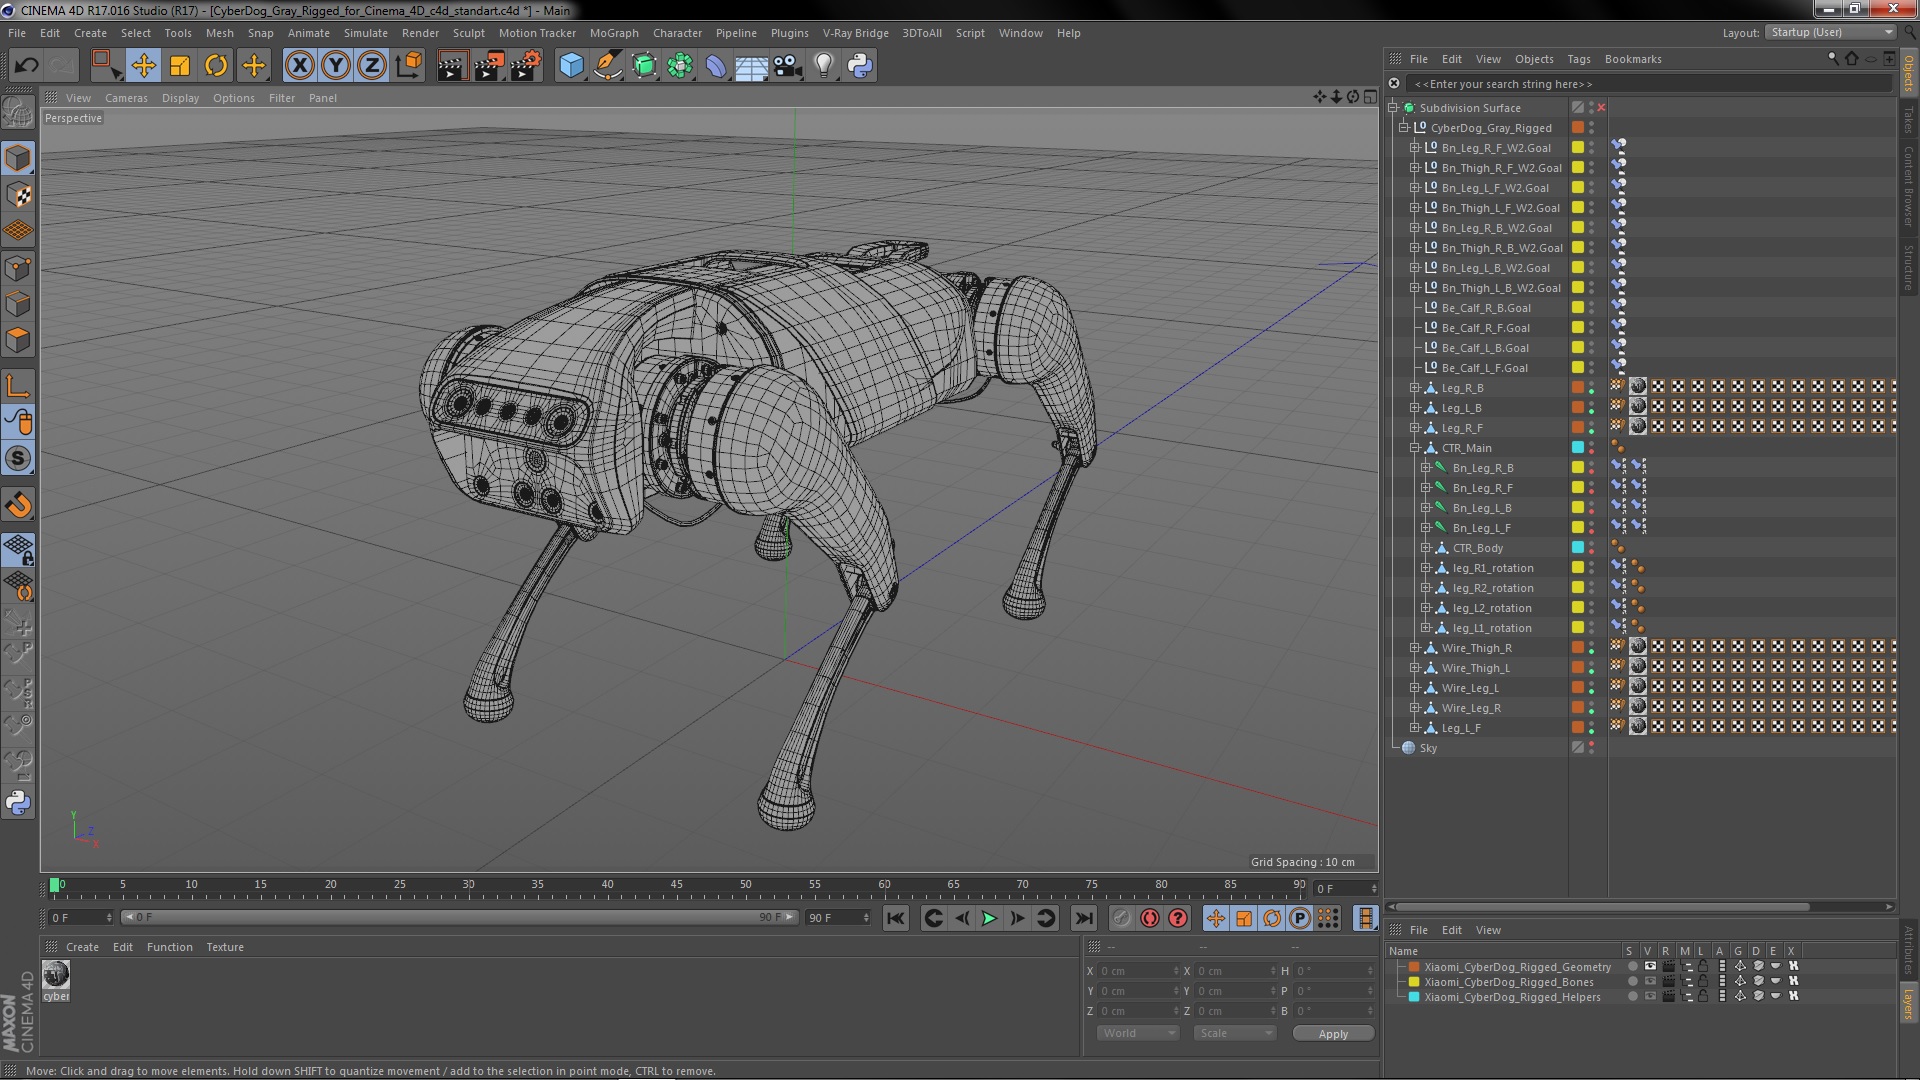Open the Simulate menu
Viewport: 1920px width, 1080px height.
[x=366, y=33]
